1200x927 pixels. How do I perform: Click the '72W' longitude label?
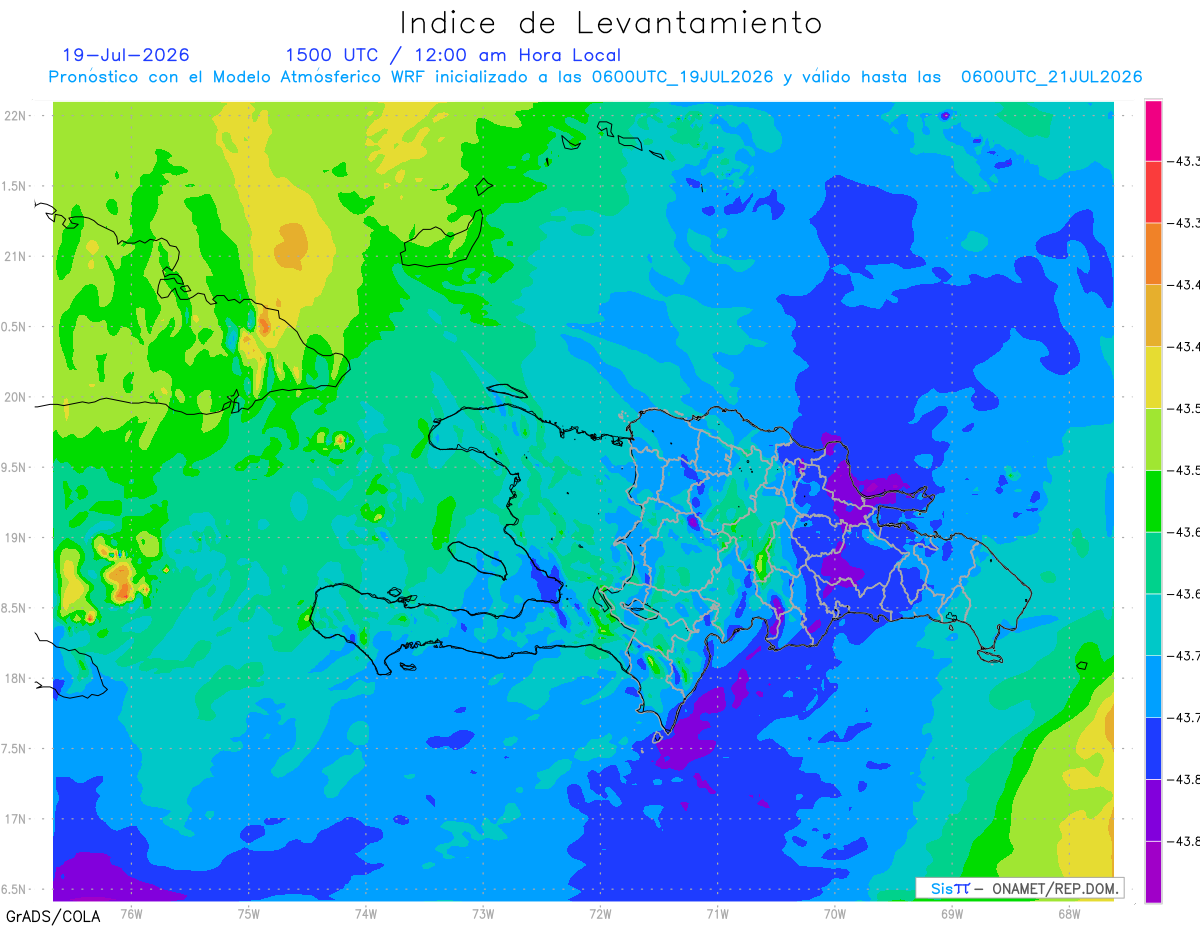click(x=600, y=913)
